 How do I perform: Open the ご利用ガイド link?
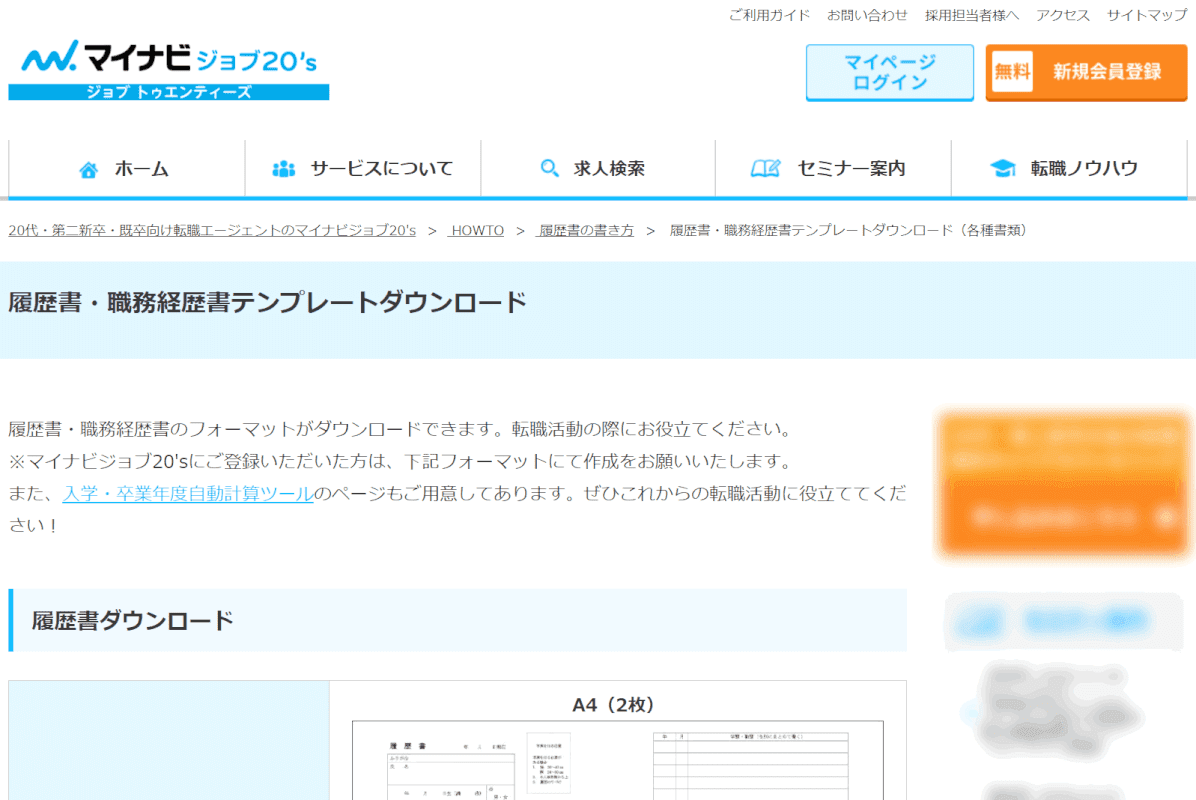[769, 15]
